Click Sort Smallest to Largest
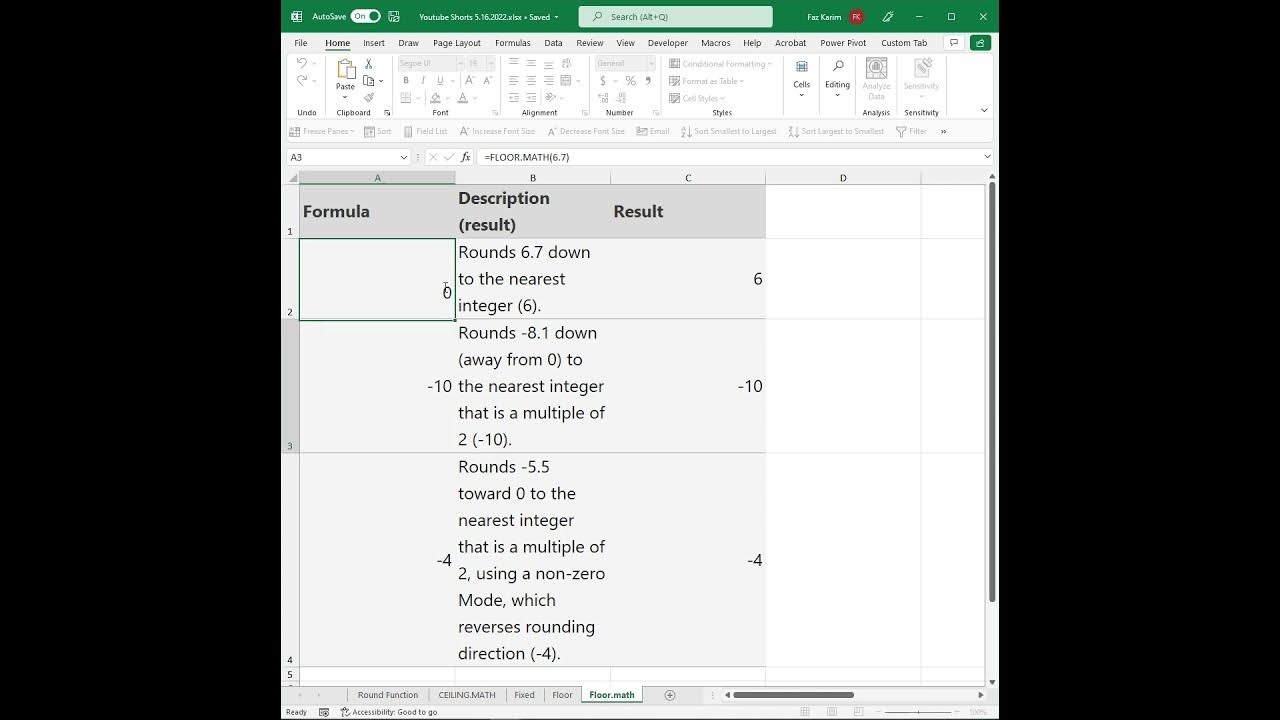Screen dimensions: 1280x720 point(729,131)
